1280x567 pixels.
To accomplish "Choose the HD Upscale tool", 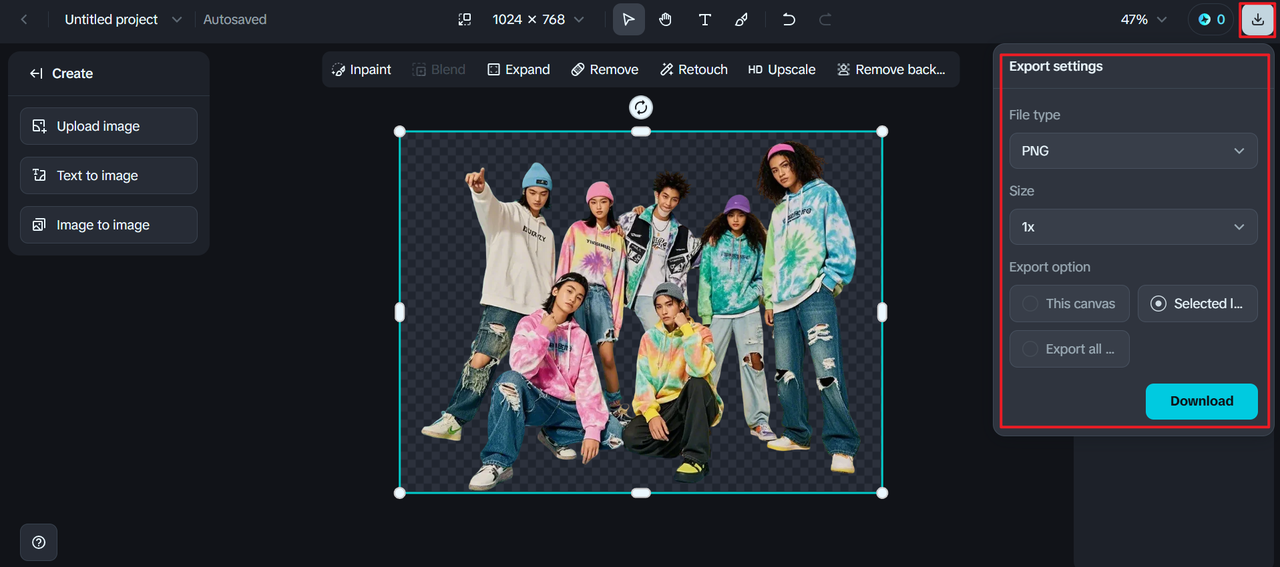I will [782, 69].
